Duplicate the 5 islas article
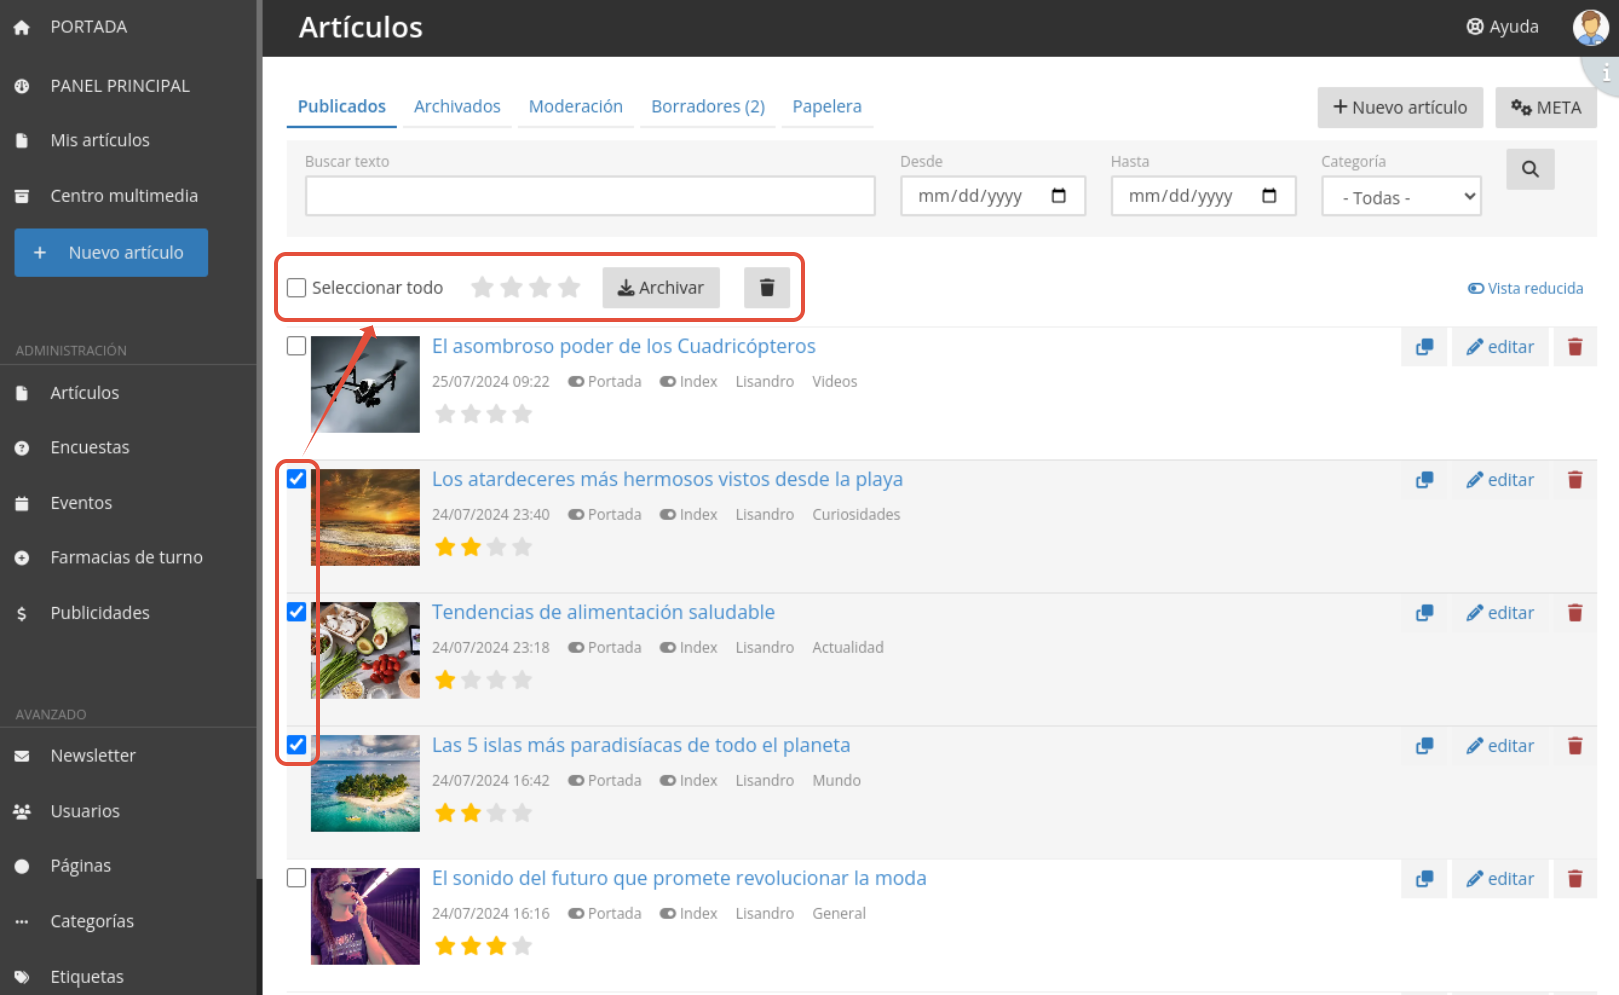Viewport: 1619px width, 995px height. (x=1424, y=746)
